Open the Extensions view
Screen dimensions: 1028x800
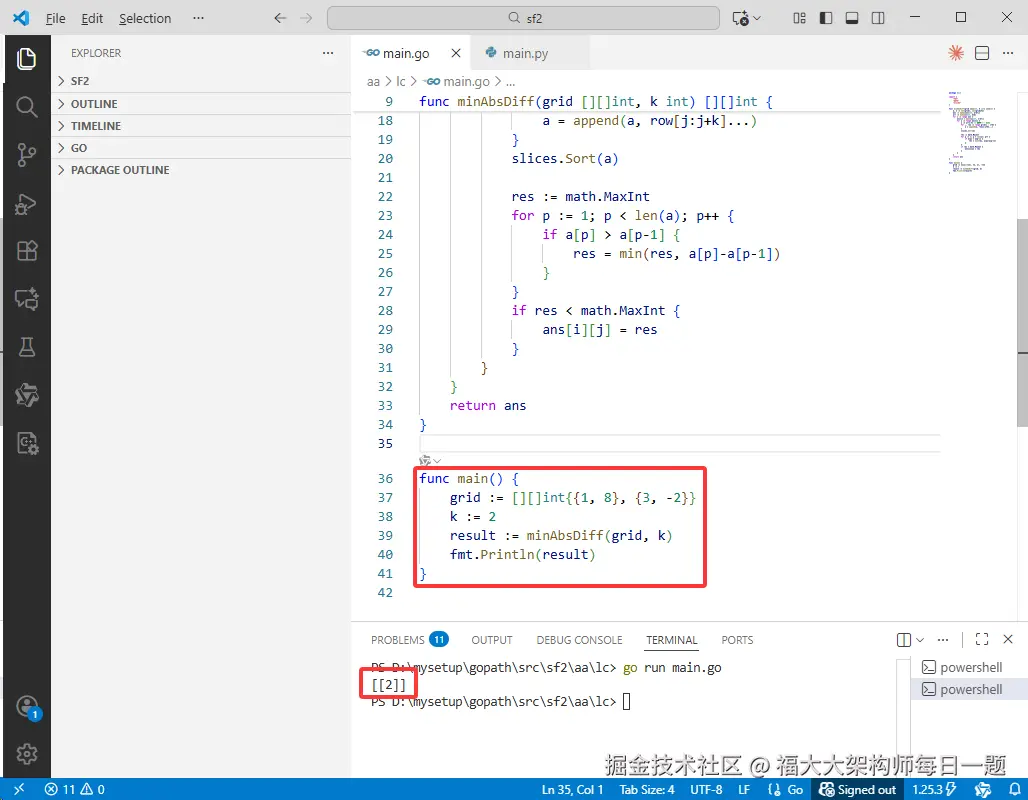[26, 251]
